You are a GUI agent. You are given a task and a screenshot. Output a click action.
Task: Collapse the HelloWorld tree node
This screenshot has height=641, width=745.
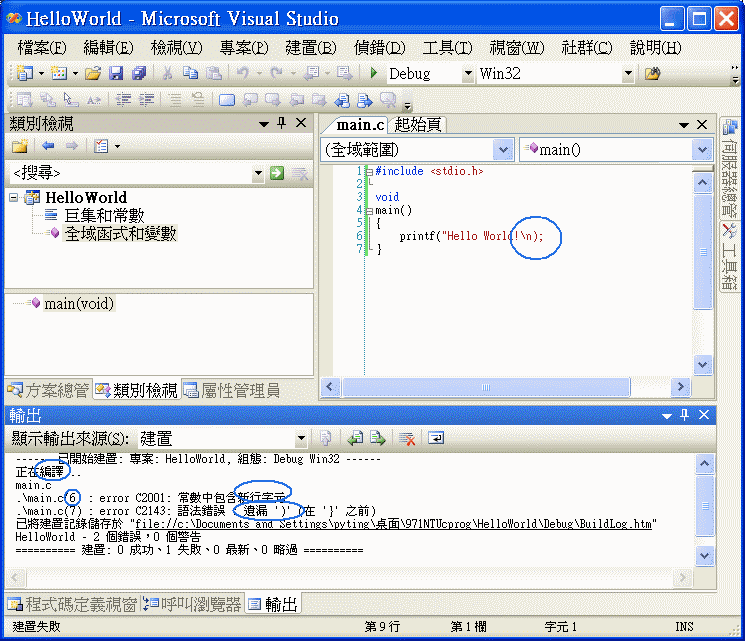pos(14,197)
